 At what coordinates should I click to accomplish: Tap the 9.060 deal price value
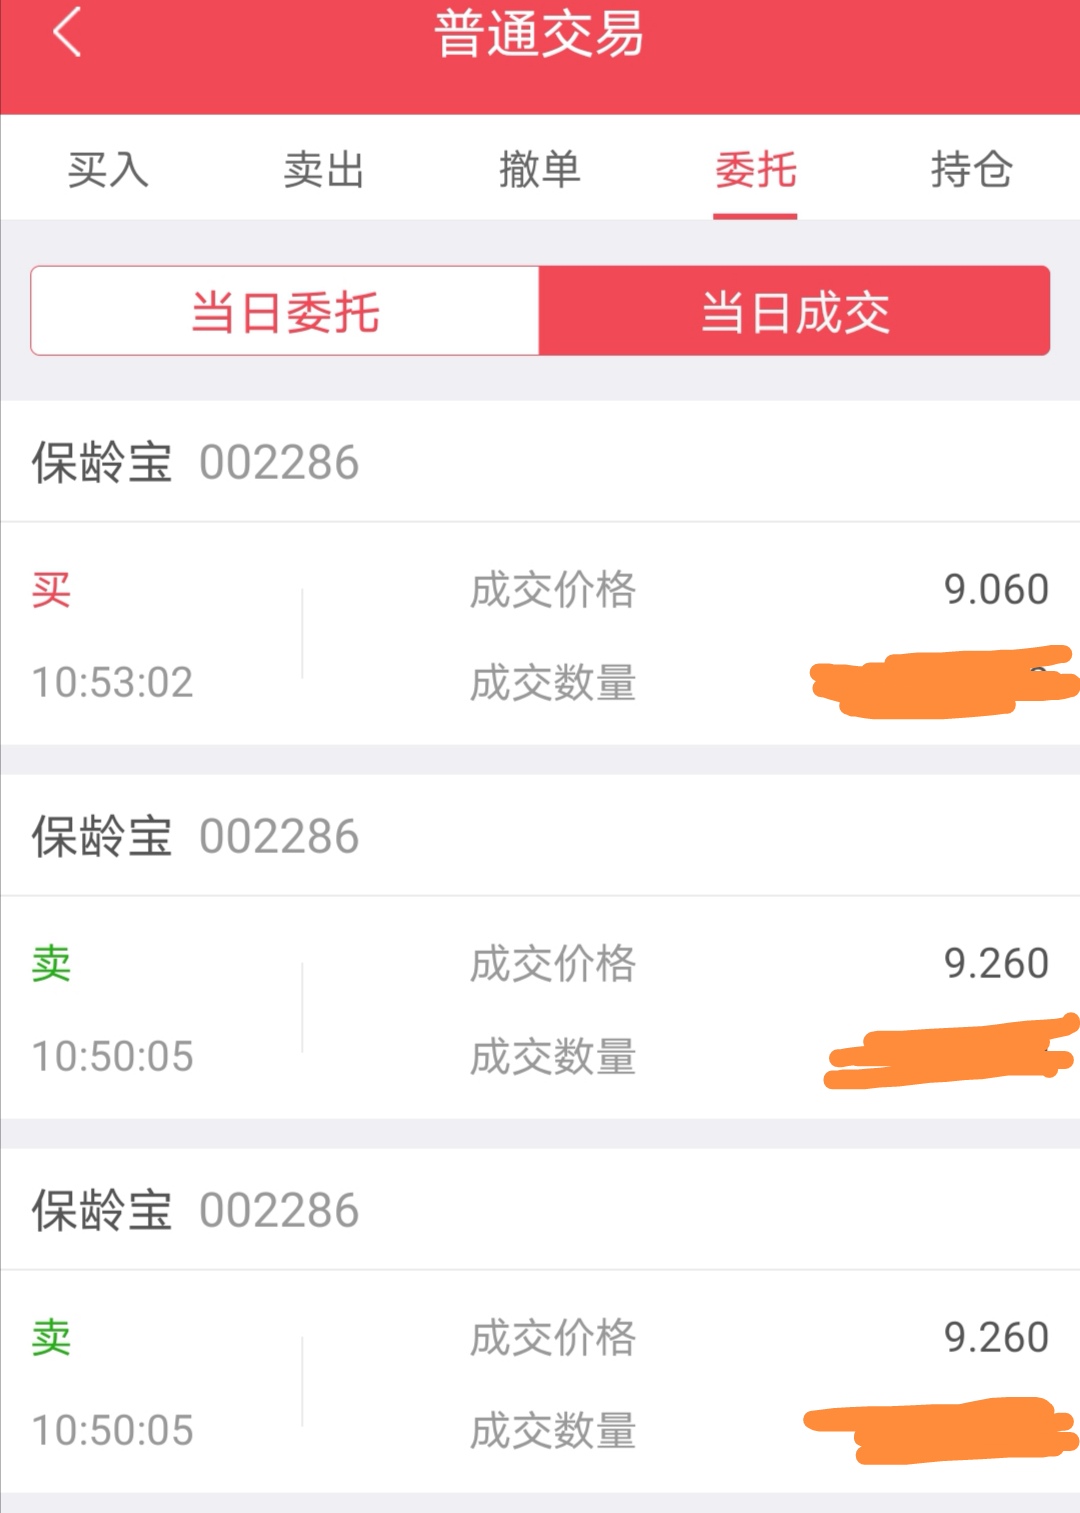tap(995, 590)
